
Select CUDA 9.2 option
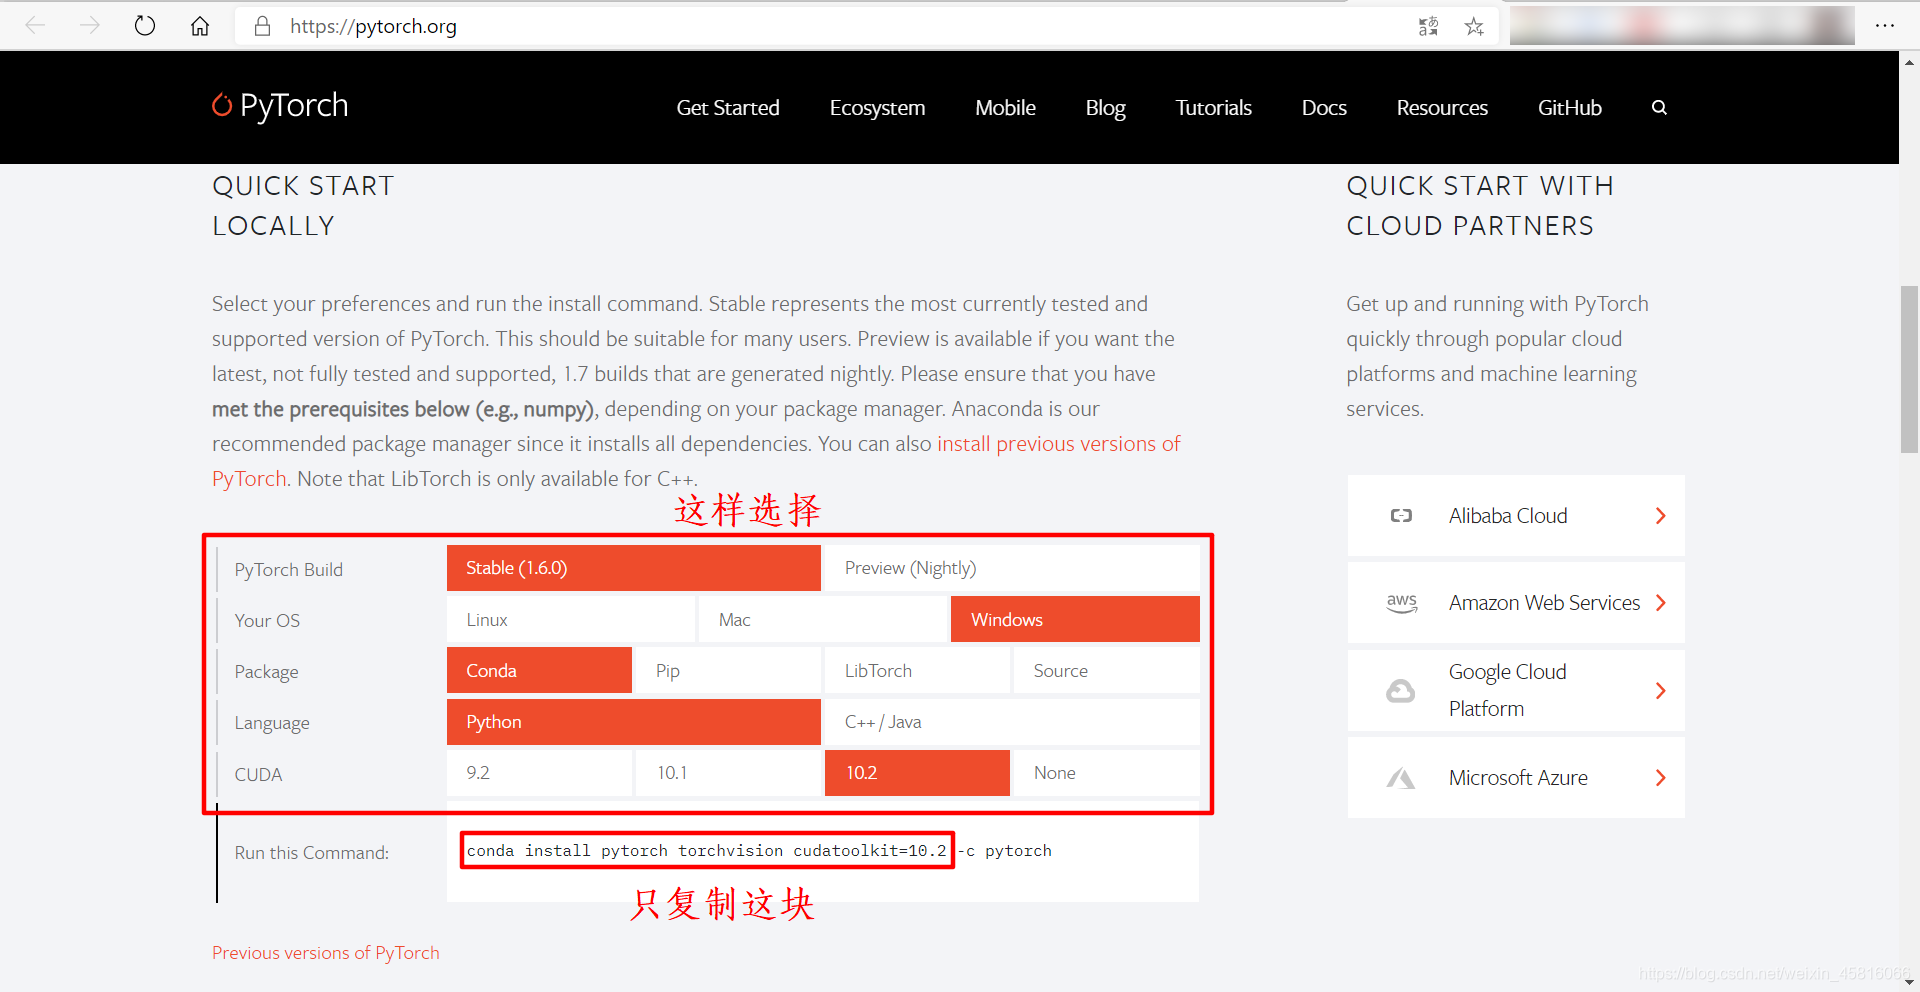[x=539, y=773]
